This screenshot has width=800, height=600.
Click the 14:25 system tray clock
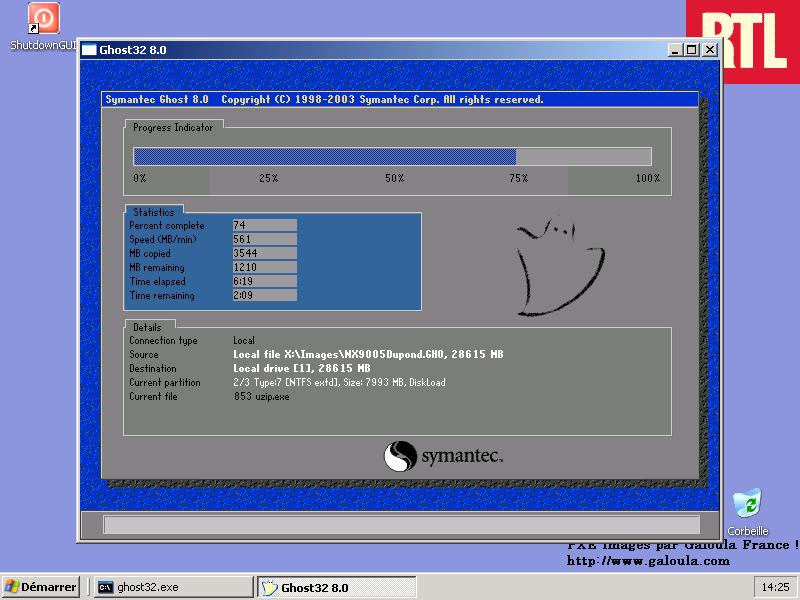point(775,587)
